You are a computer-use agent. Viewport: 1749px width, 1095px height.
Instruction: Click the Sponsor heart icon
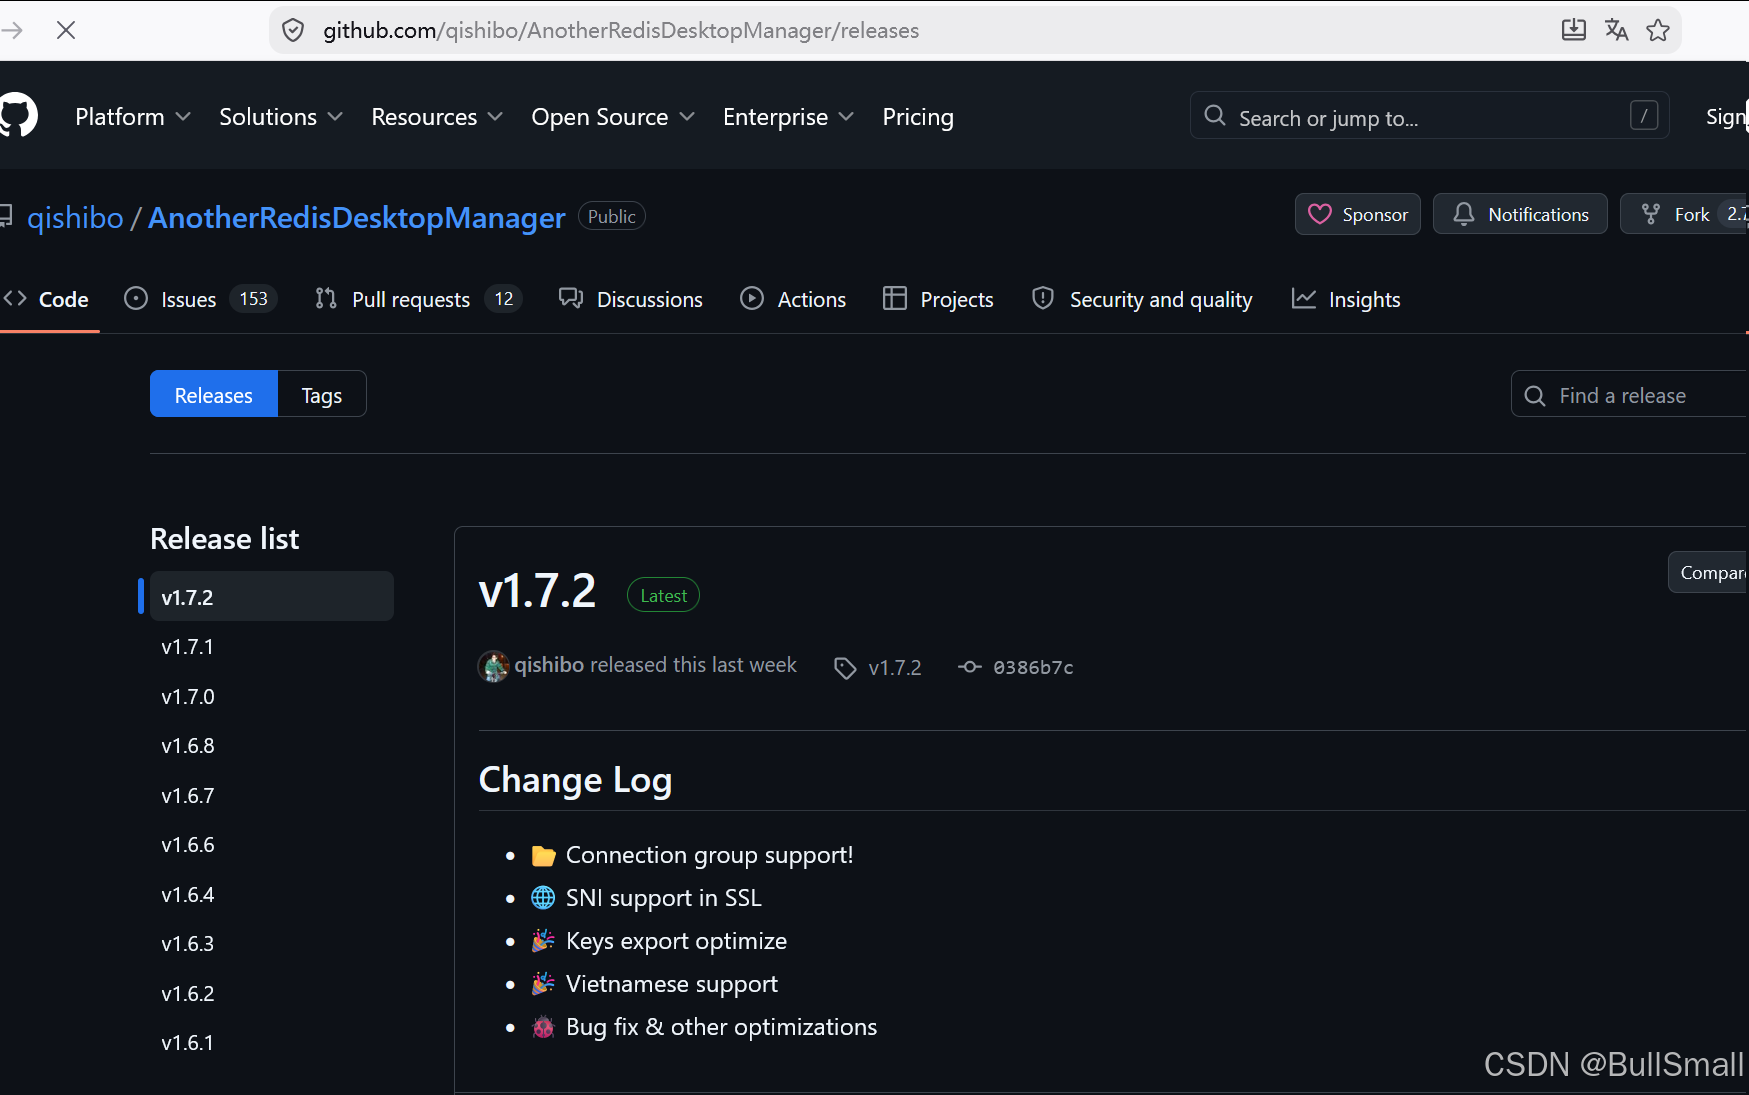coord(1320,214)
